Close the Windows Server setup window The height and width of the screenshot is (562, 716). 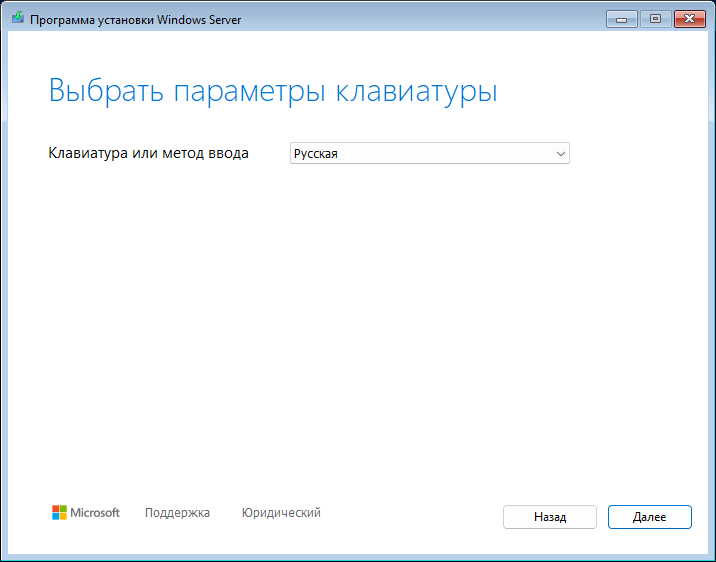coord(690,19)
